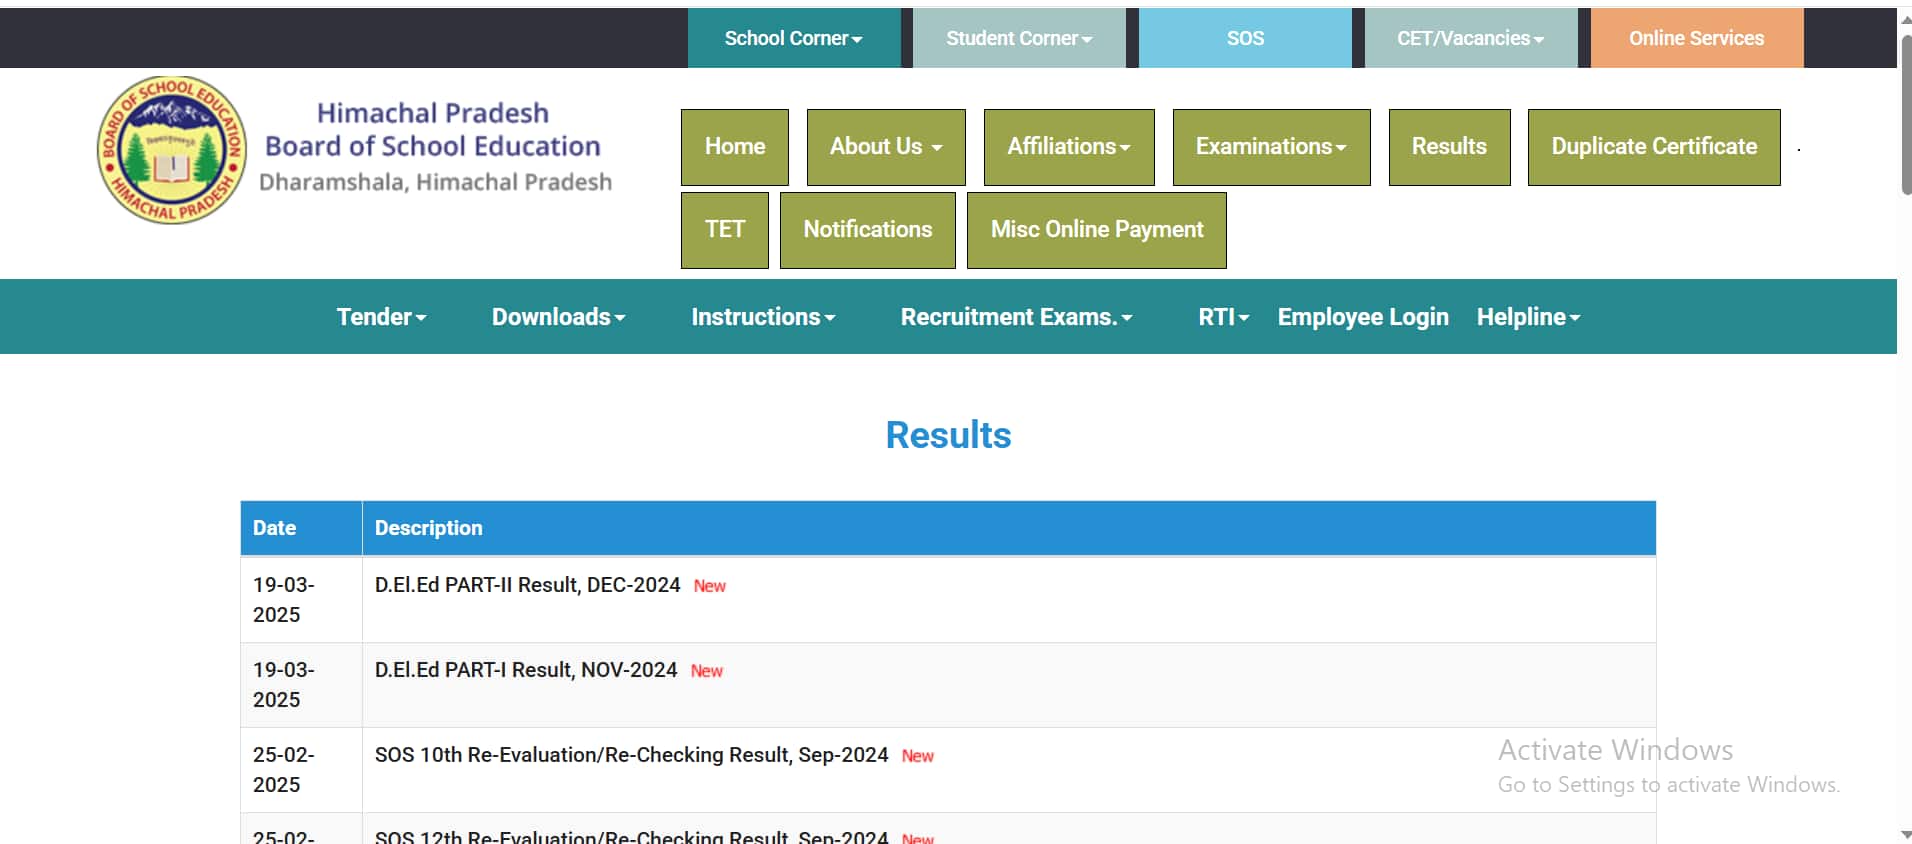Go to the SOS section
Viewport: 1912px width, 844px height.
point(1245,38)
